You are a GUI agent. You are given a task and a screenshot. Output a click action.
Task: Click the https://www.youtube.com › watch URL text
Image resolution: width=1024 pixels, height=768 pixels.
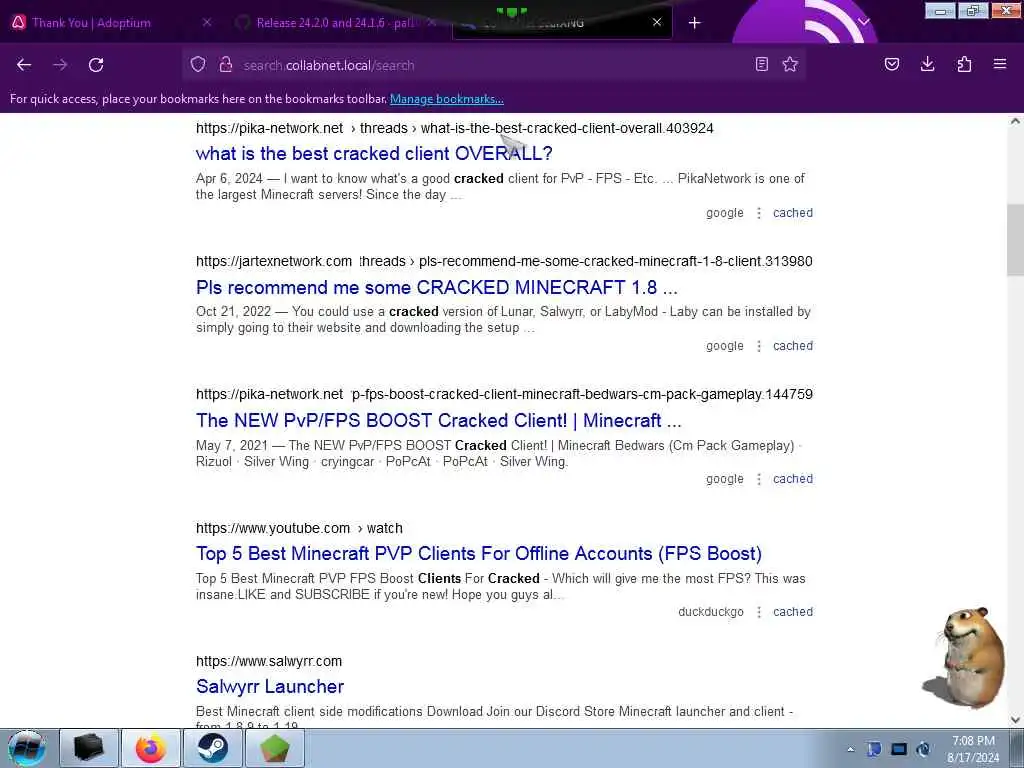[299, 528]
